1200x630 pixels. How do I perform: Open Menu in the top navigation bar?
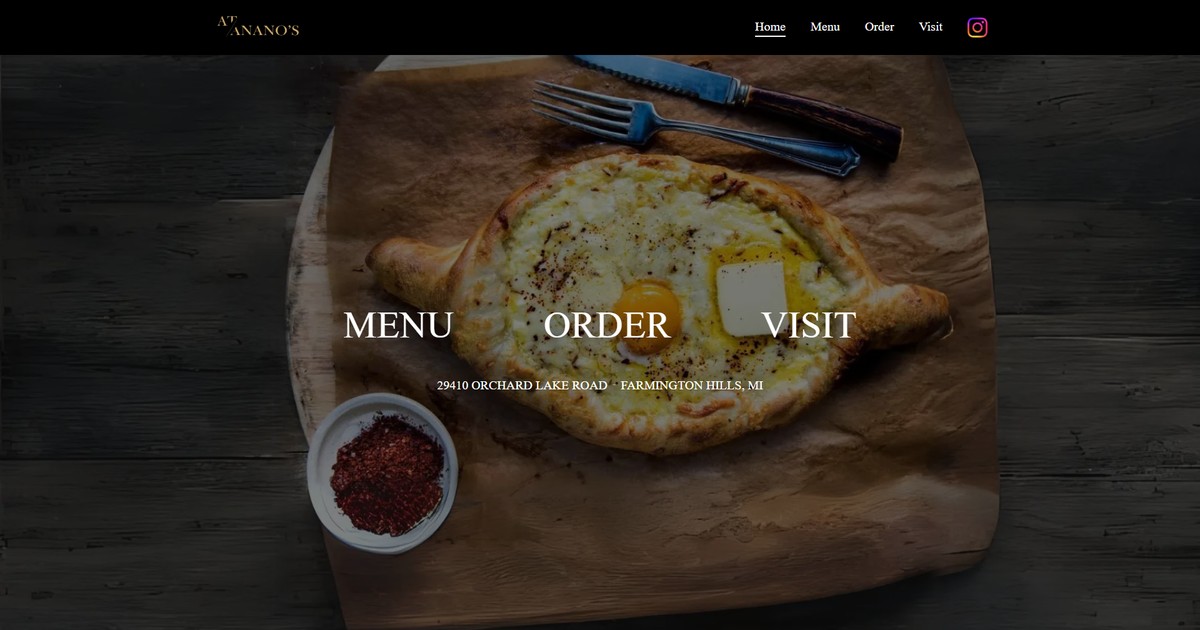(825, 27)
